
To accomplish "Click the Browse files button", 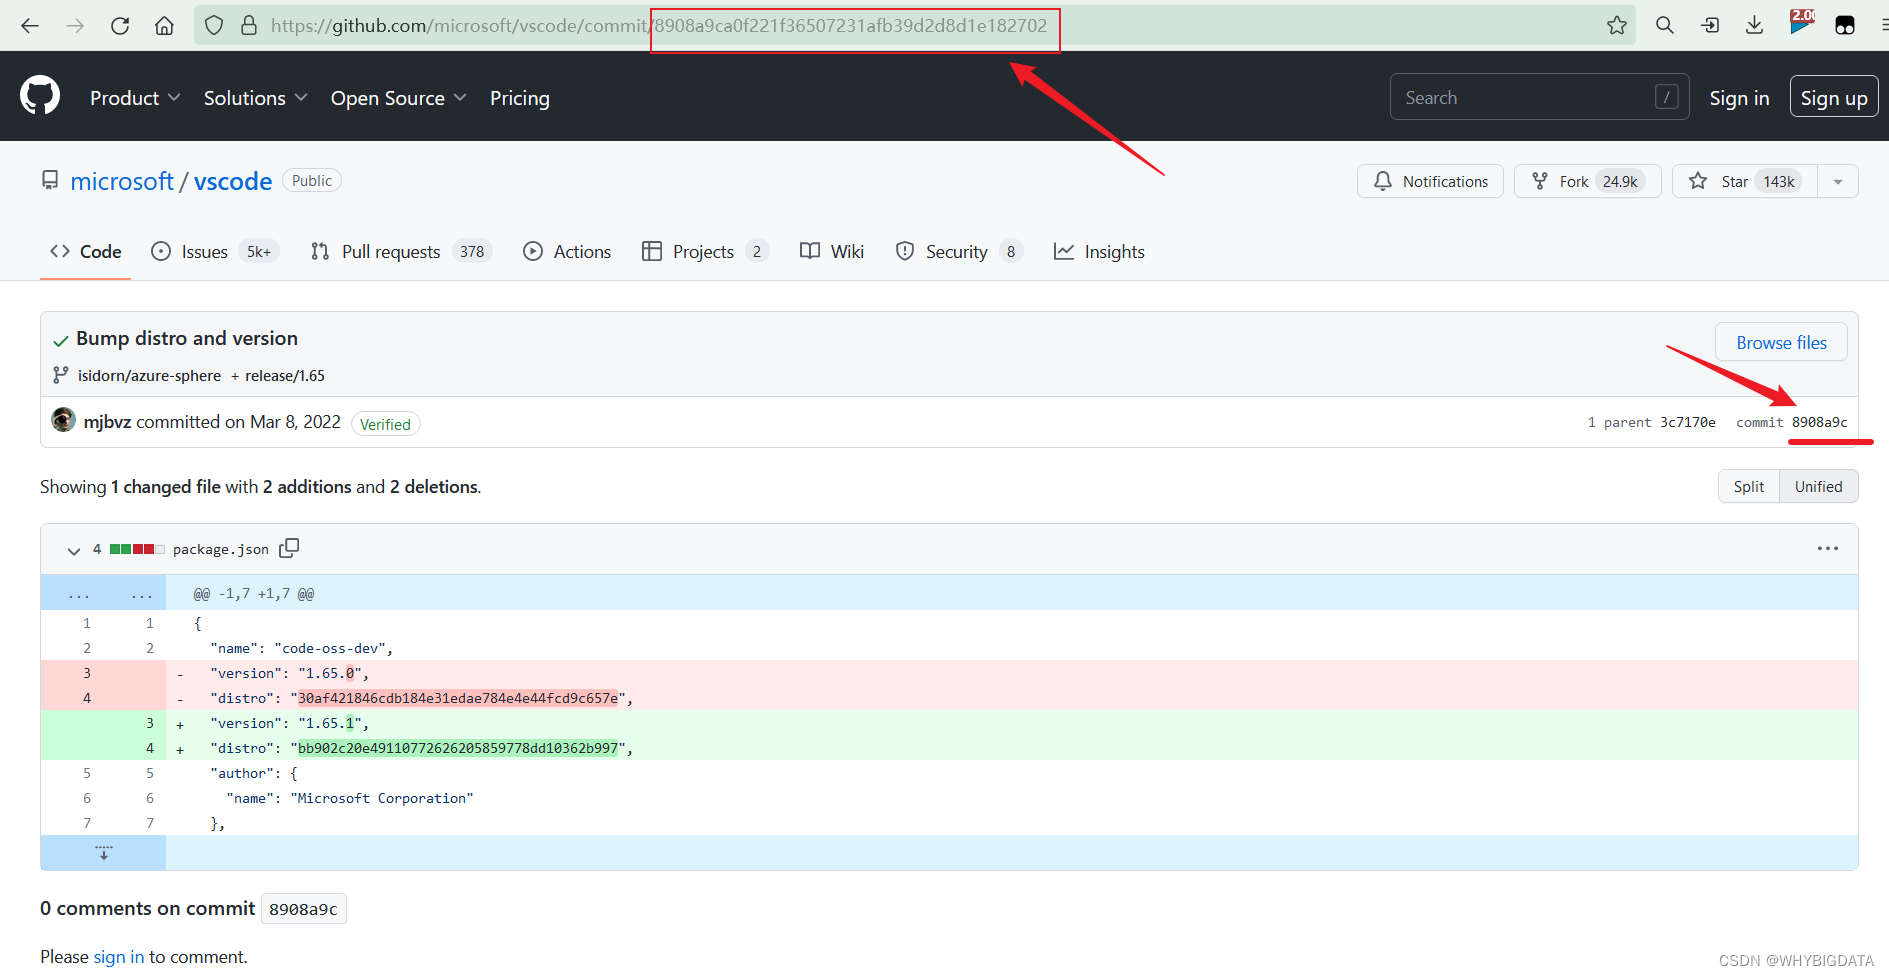I will [x=1781, y=343].
